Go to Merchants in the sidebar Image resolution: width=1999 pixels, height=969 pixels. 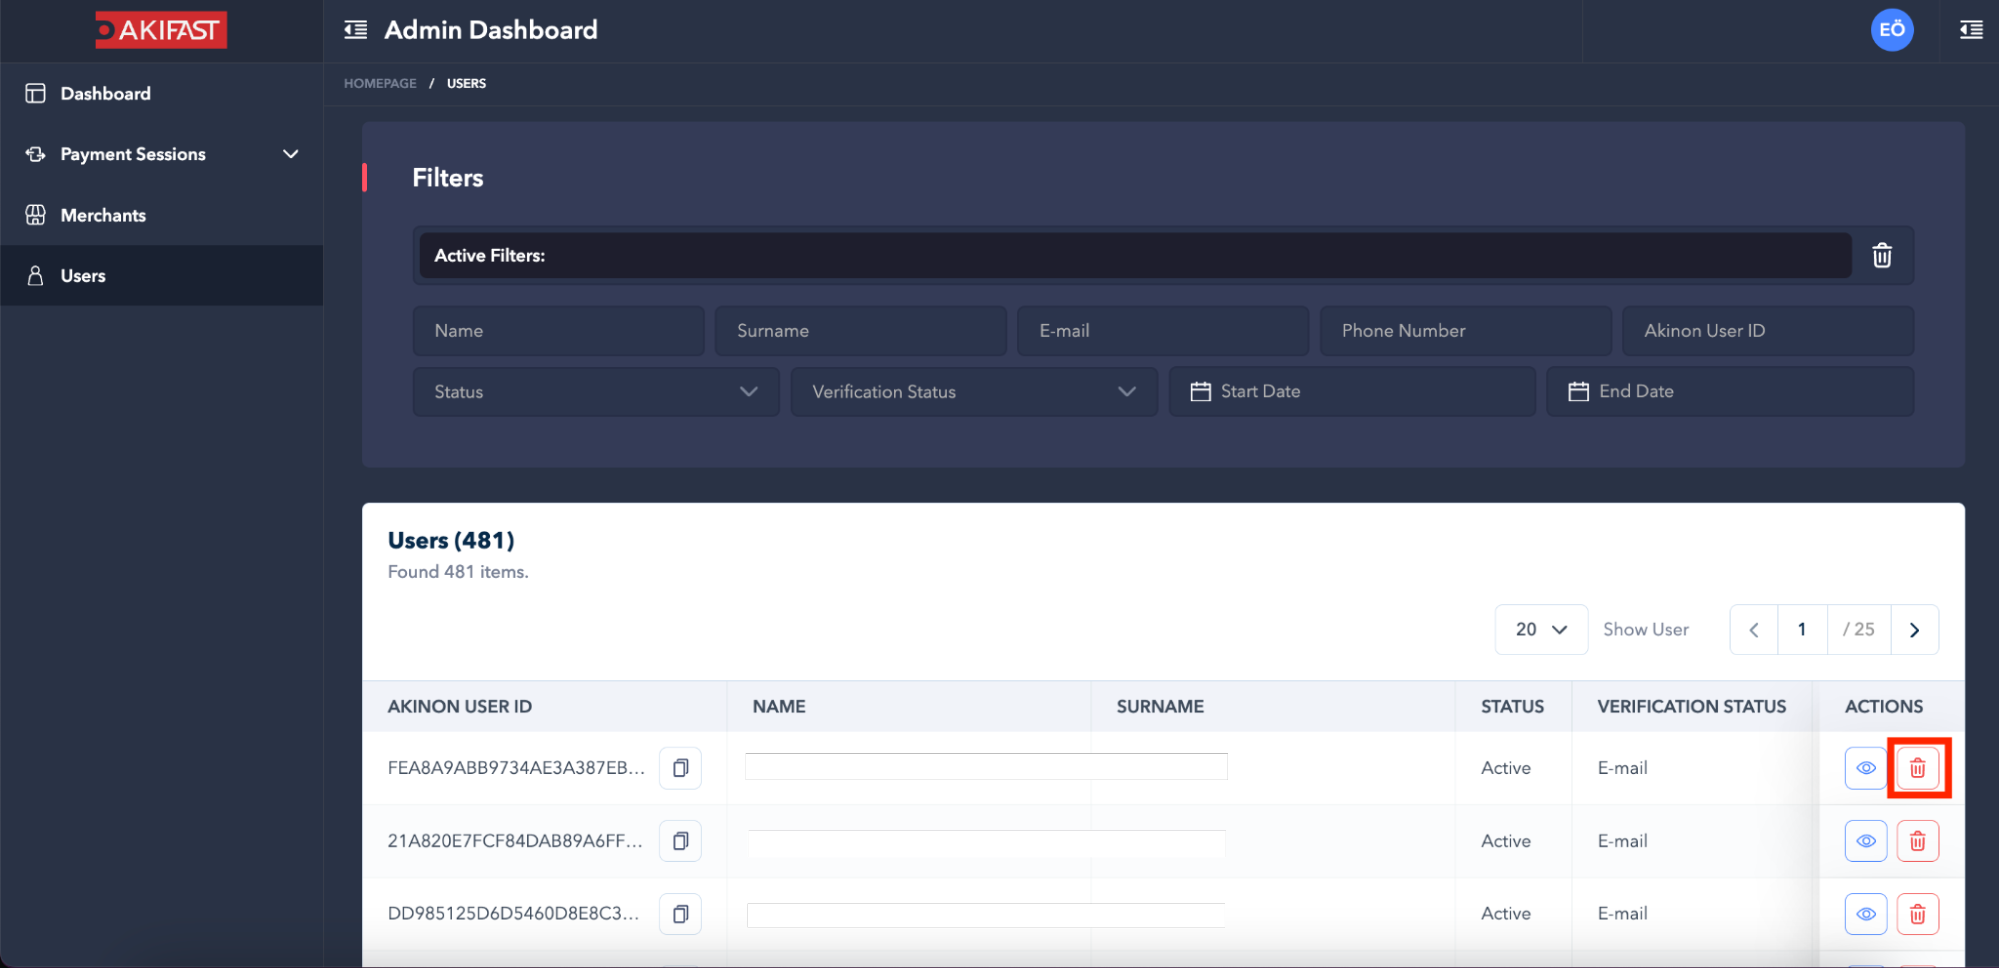103,215
